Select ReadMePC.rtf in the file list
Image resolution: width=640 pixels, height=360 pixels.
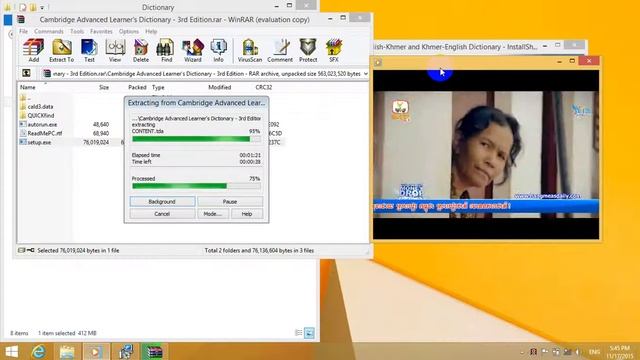pyautogui.click(x=41, y=133)
